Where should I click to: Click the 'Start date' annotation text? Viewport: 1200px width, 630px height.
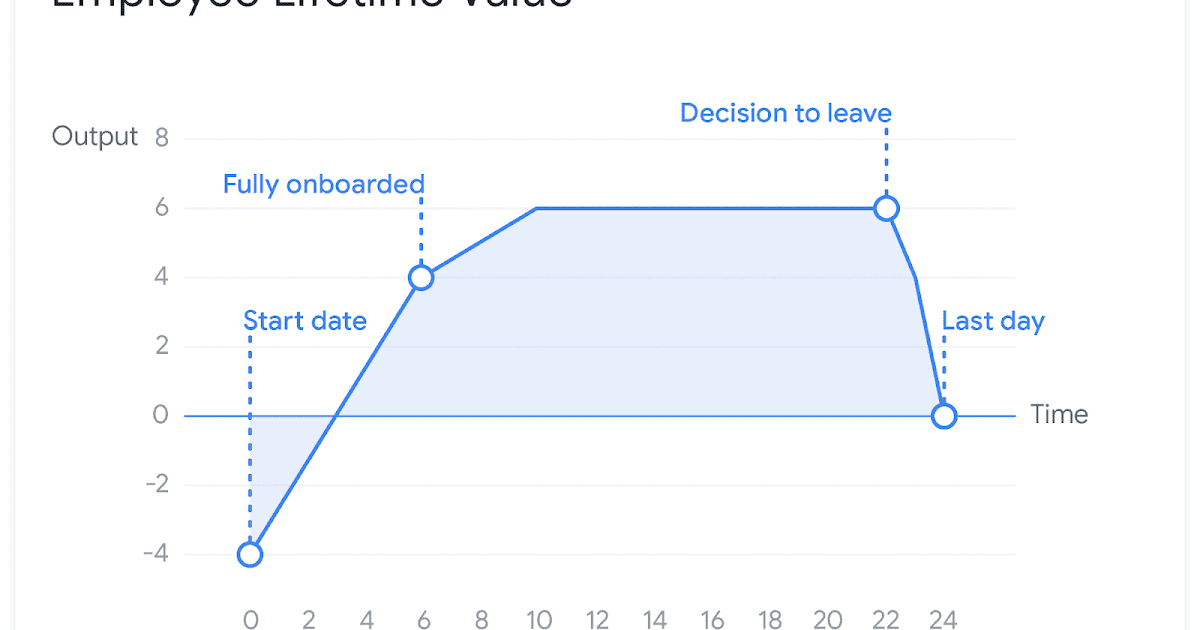(x=305, y=321)
